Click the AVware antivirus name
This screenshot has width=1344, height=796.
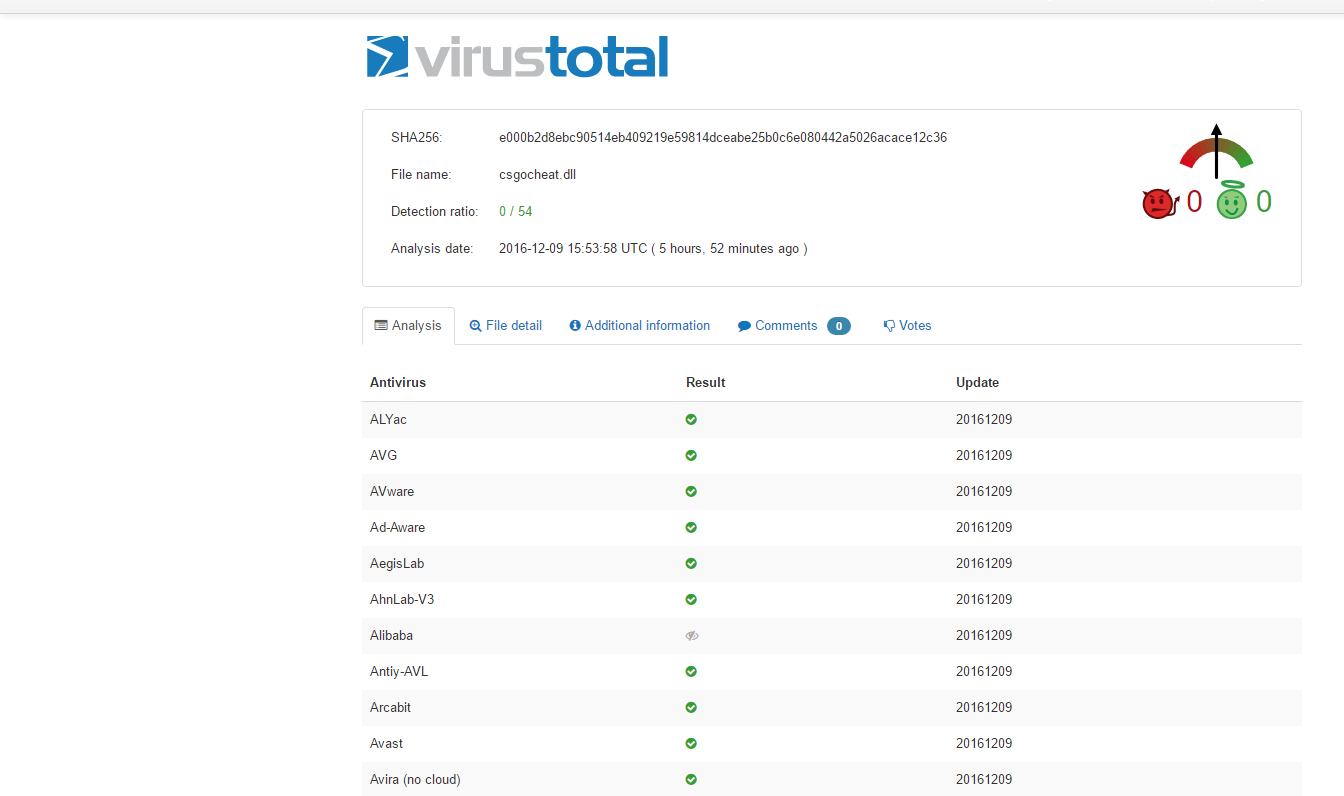392,492
